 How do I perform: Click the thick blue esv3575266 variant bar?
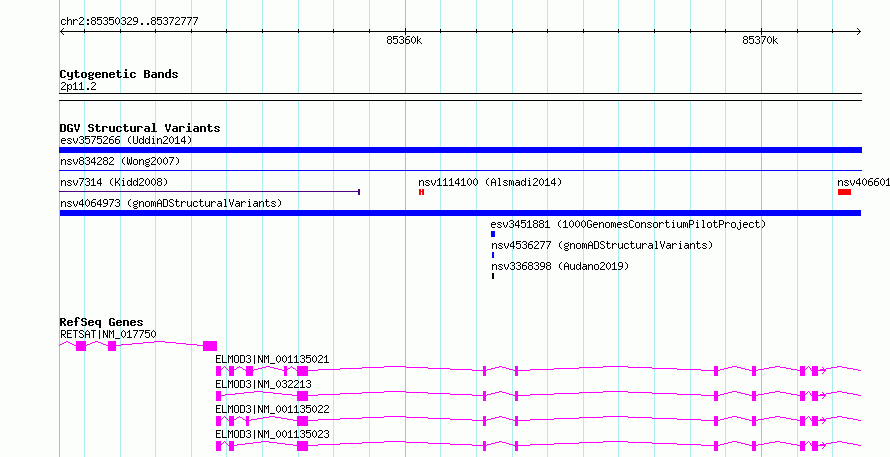click(460, 150)
